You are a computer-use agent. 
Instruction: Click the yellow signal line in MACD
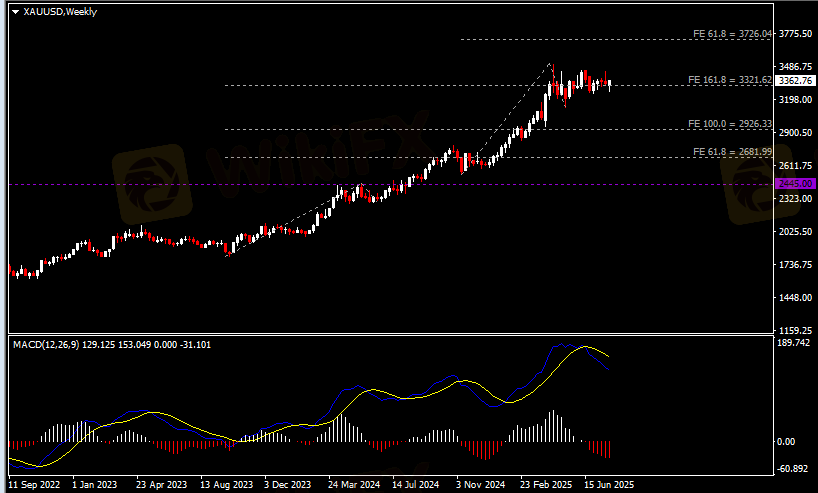584,346
